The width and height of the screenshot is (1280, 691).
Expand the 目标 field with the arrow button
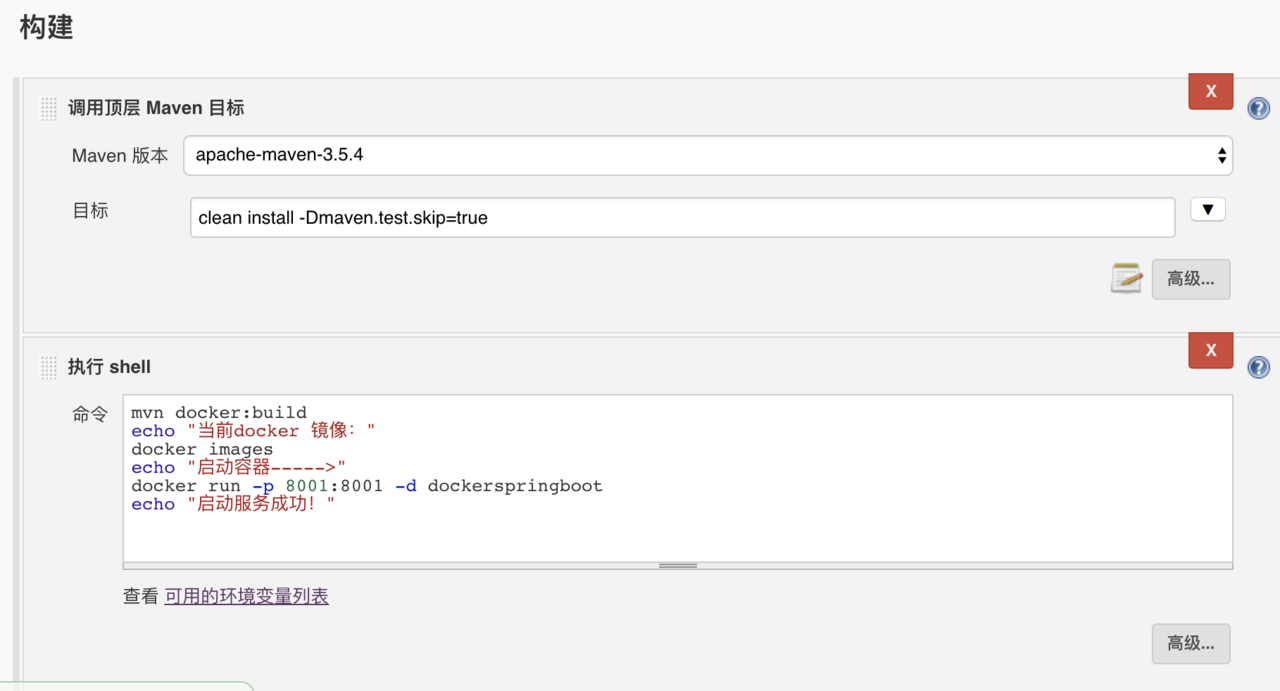(1208, 210)
